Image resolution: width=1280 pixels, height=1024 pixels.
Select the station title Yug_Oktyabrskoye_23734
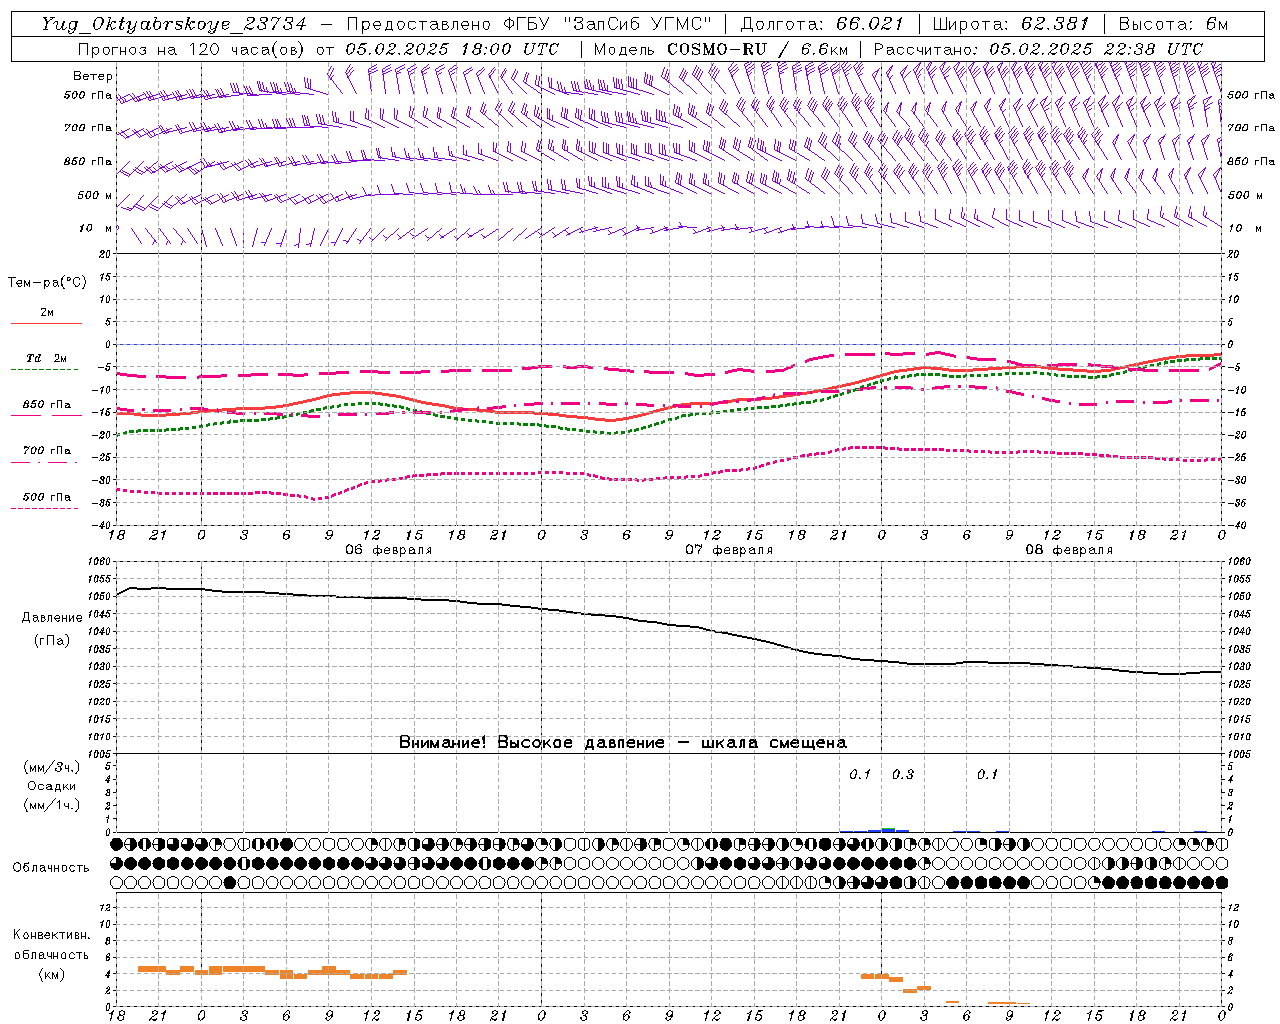[x=174, y=24]
